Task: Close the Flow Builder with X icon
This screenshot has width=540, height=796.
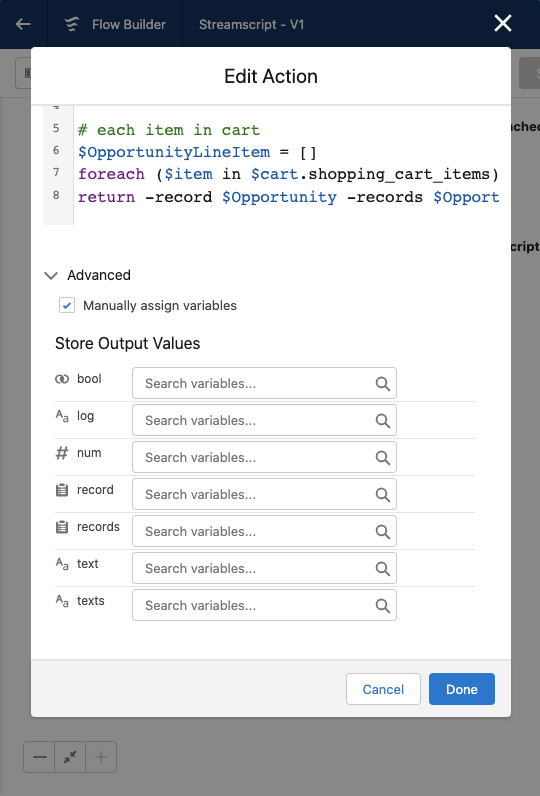Action: pos(502,23)
